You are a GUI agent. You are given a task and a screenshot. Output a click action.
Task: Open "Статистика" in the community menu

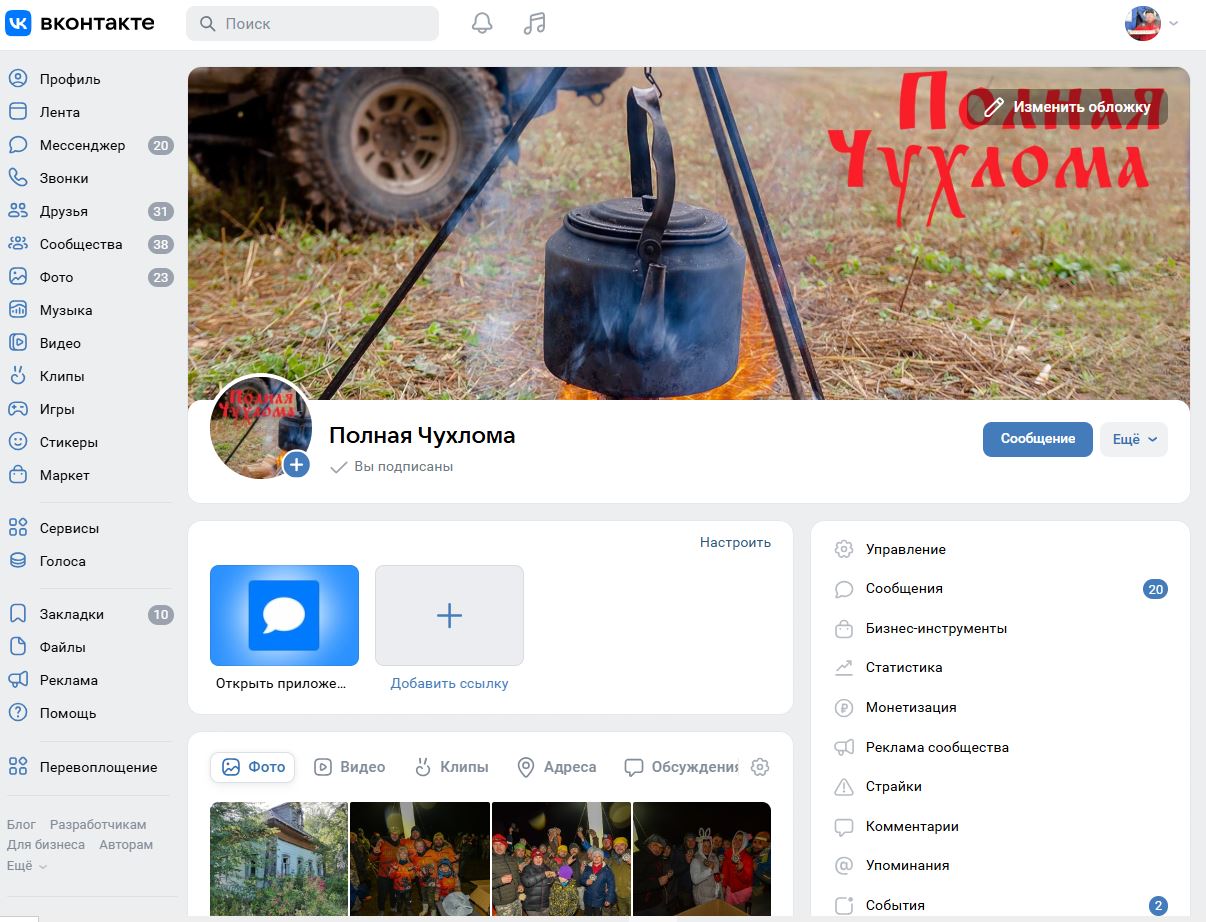tap(904, 667)
